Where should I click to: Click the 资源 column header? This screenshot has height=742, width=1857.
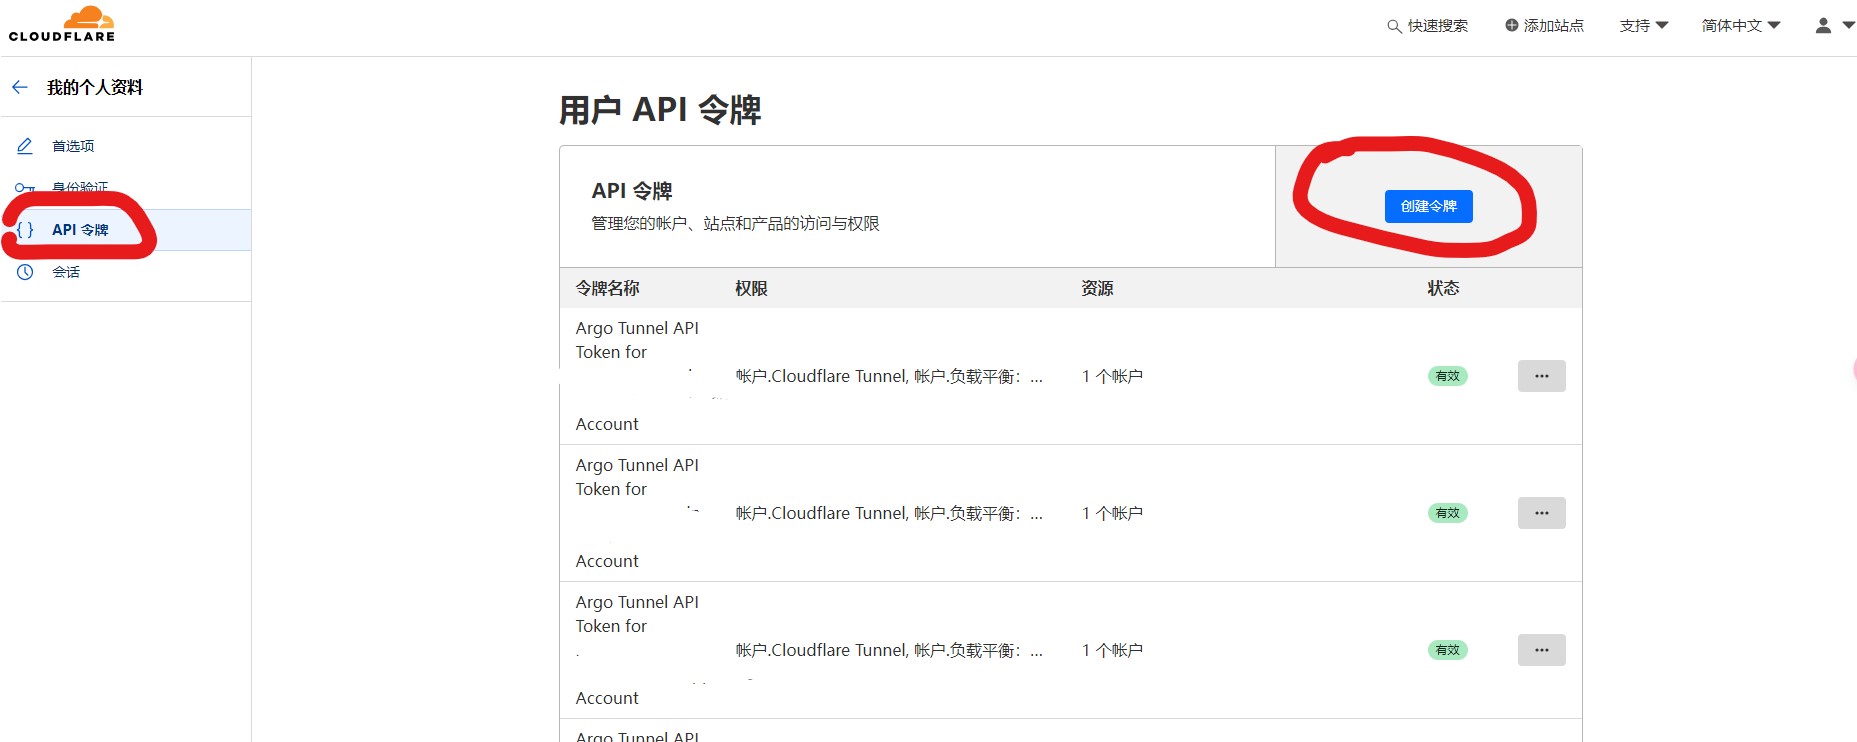click(x=1097, y=288)
